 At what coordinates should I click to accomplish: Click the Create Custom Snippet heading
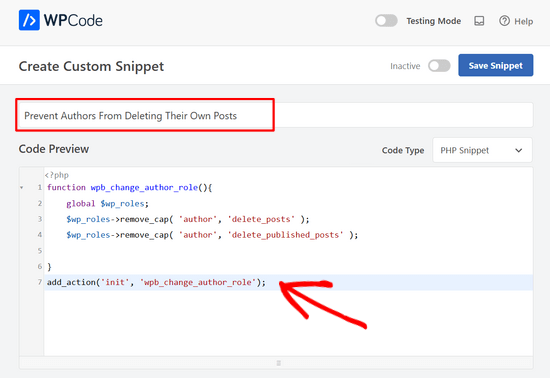coord(91,66)
